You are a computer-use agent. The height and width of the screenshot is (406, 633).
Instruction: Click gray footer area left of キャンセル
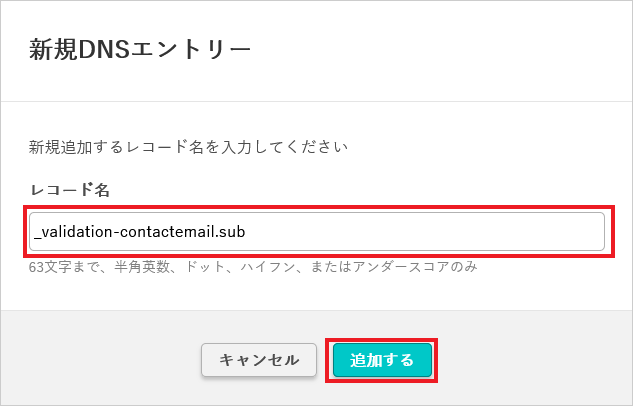100,360
